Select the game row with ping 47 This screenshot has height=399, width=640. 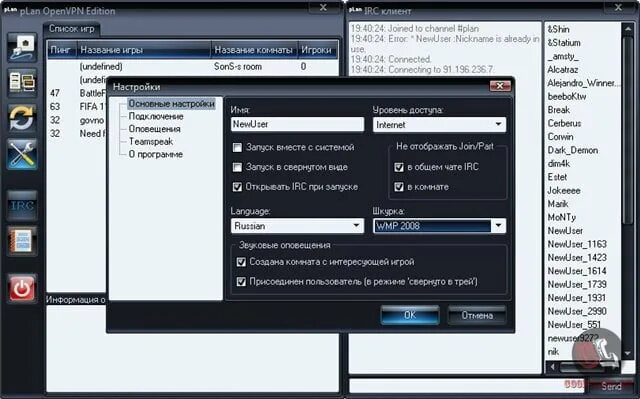pyautogui.click(x=78, y=93)
